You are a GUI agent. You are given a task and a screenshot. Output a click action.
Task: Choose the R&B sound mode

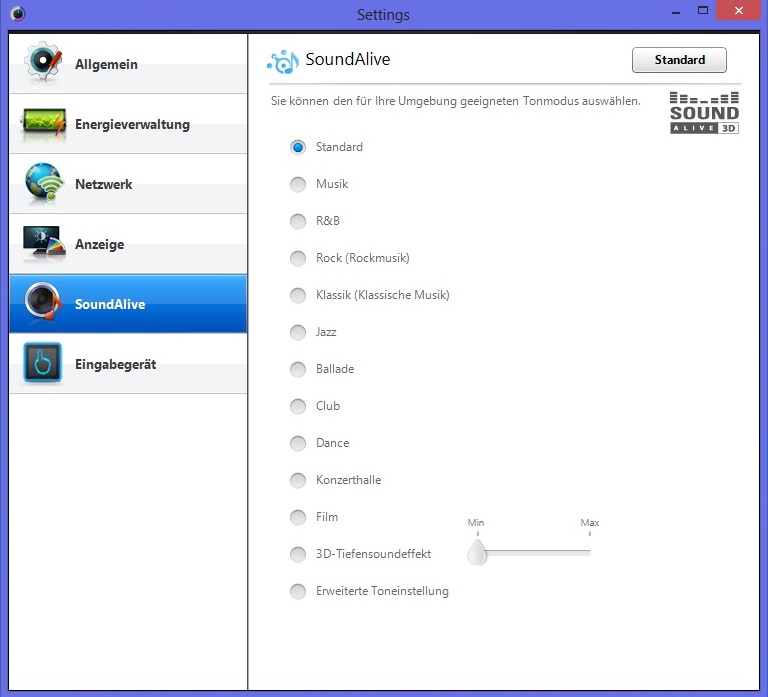tap(298, 221)
